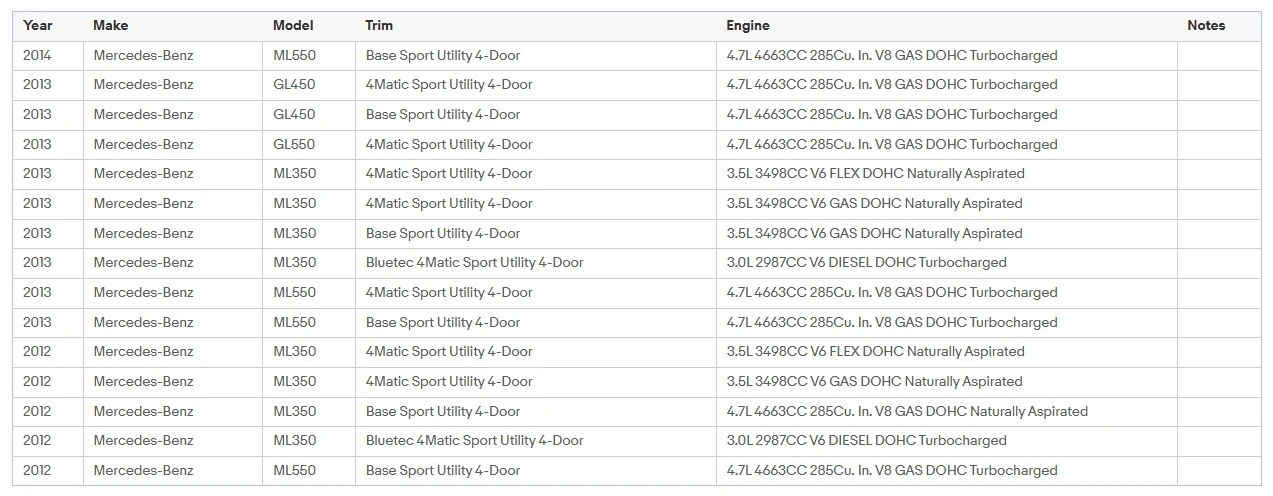Click the Make column header

(x=173, y=26)
